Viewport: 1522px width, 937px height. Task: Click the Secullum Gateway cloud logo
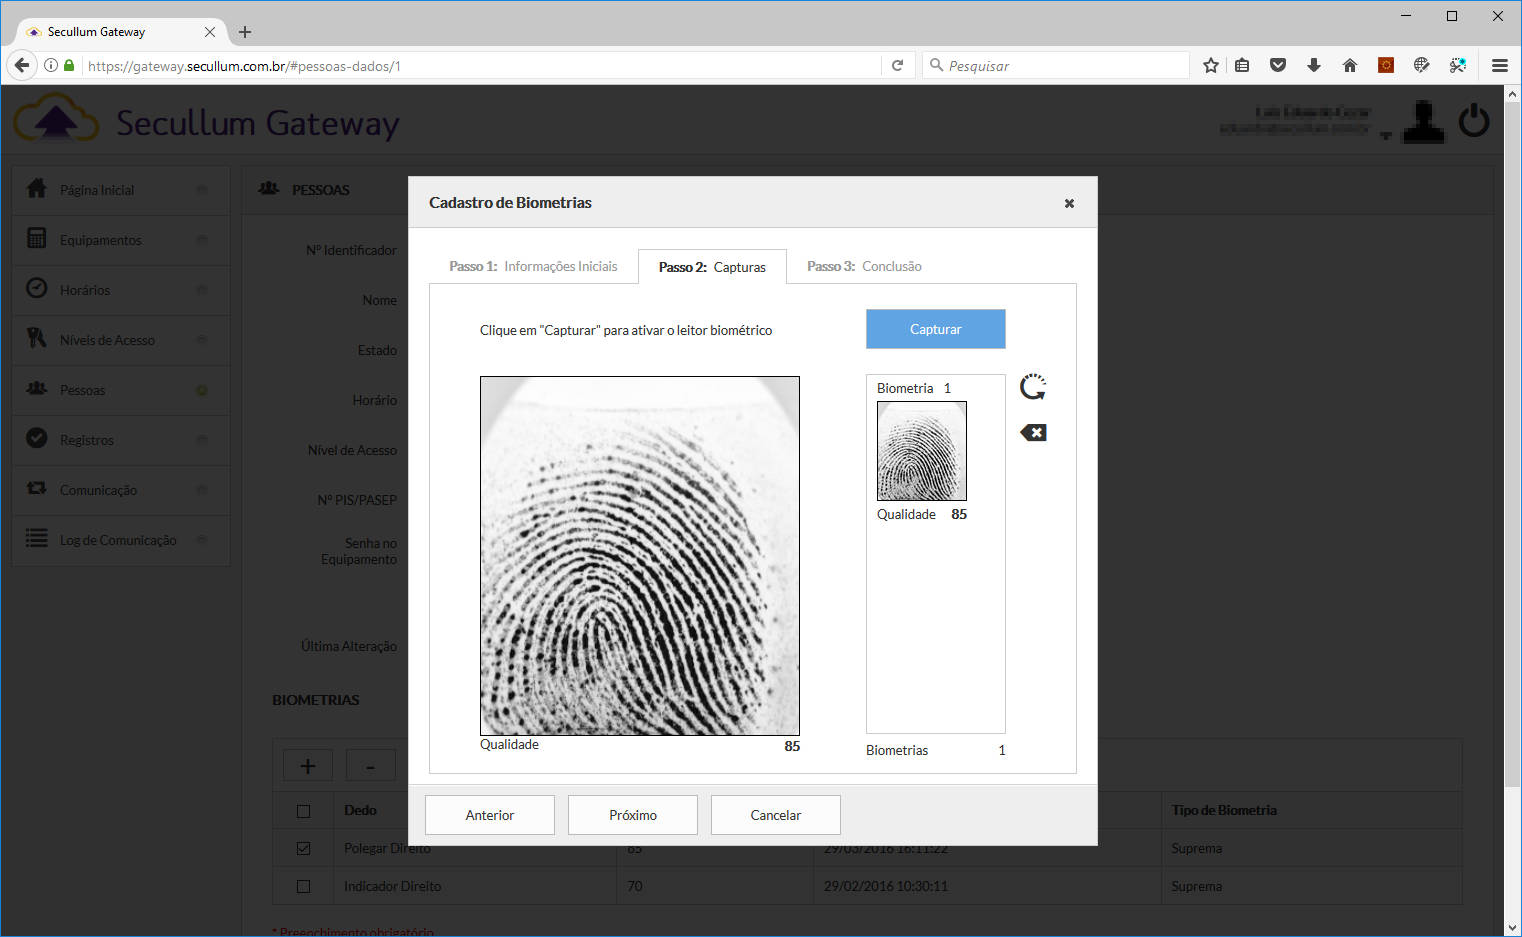[x=56, y=118]
